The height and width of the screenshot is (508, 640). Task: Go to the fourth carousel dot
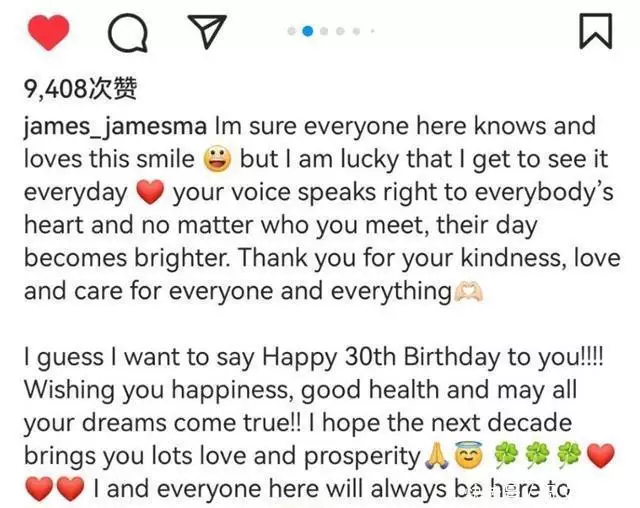340,31
